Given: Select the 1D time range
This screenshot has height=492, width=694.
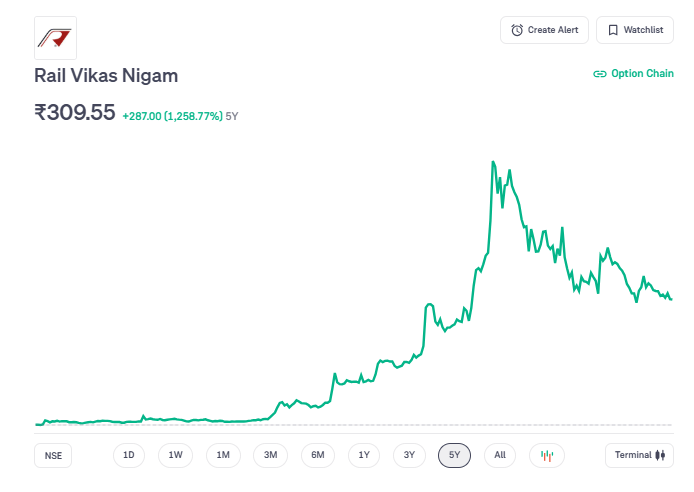Looking at the screenshot, I should [x=129, y=455].
